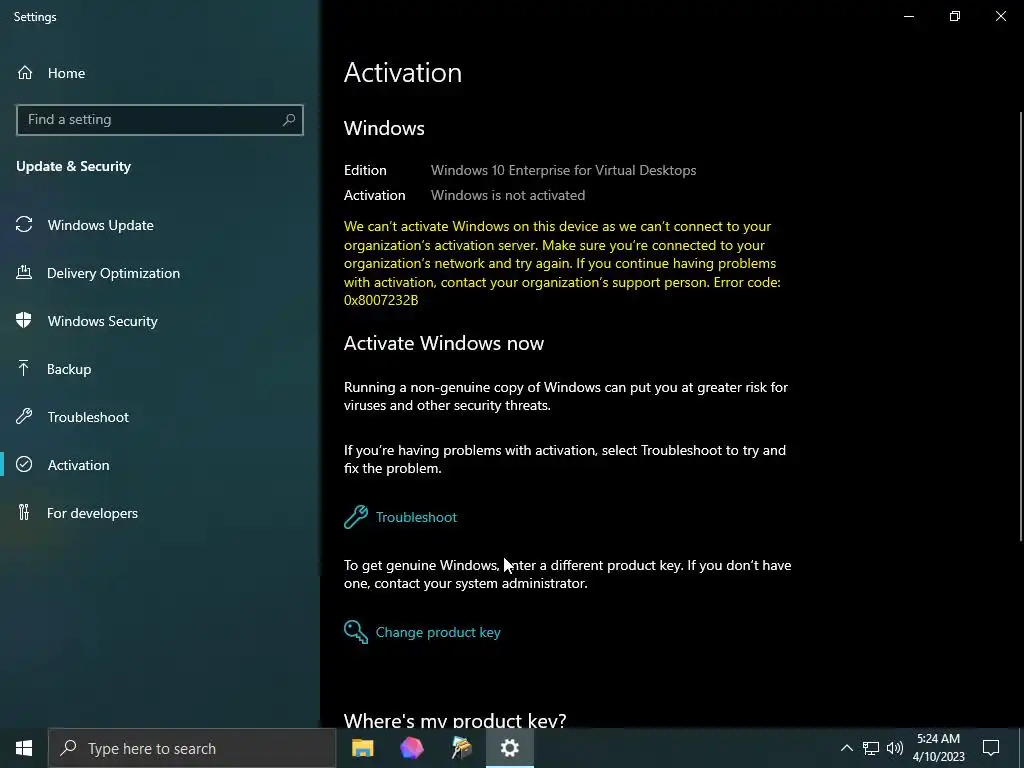This screenshot has height=768, width=1024.
Task: Open the volume speaker tray icon
Action: 895,748
